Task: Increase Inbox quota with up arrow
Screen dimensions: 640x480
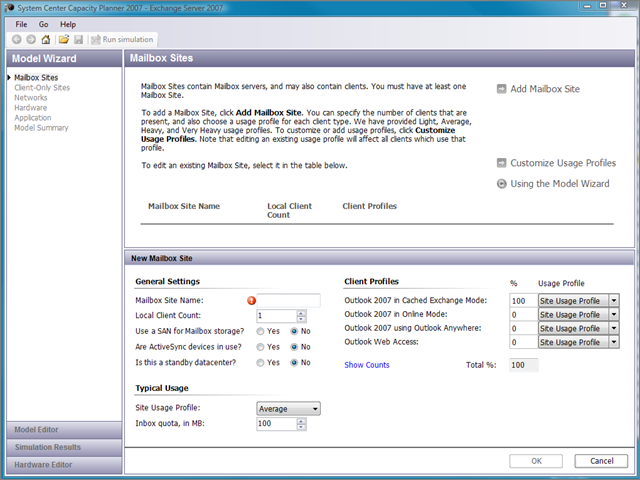Action: tap(301, 421)
